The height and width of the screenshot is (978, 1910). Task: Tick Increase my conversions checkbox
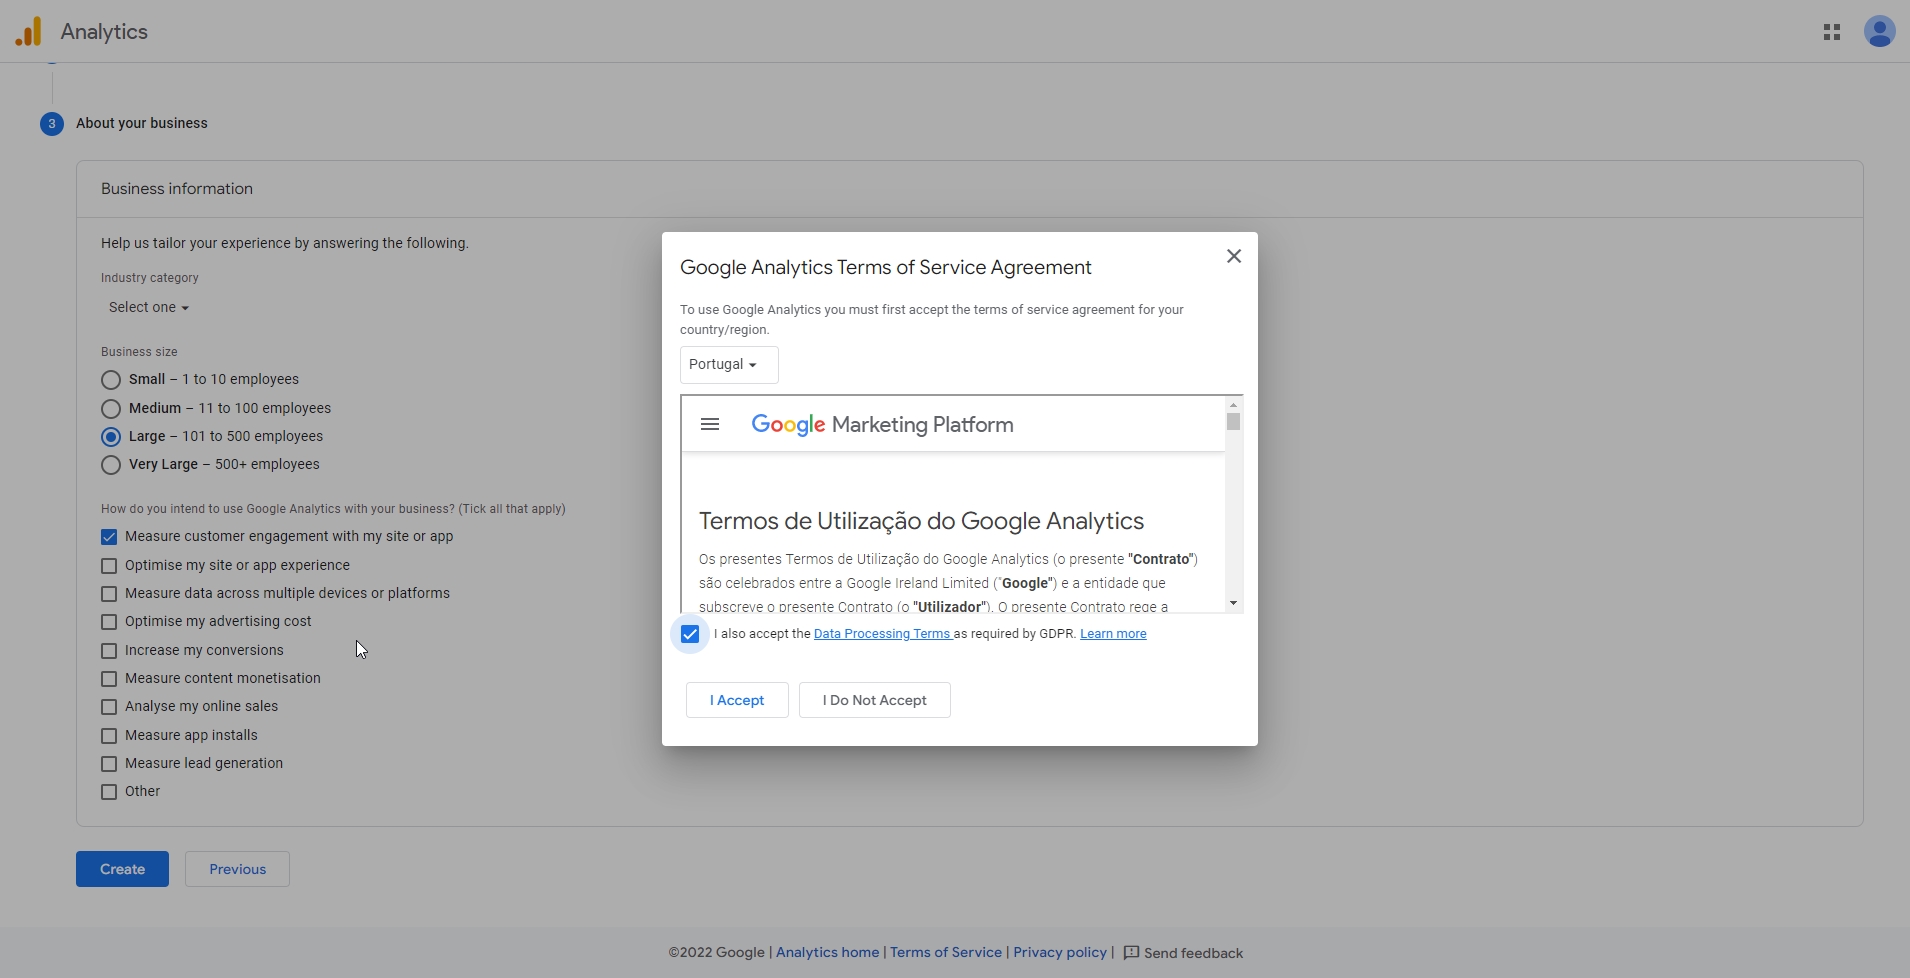tap(109, 651)
